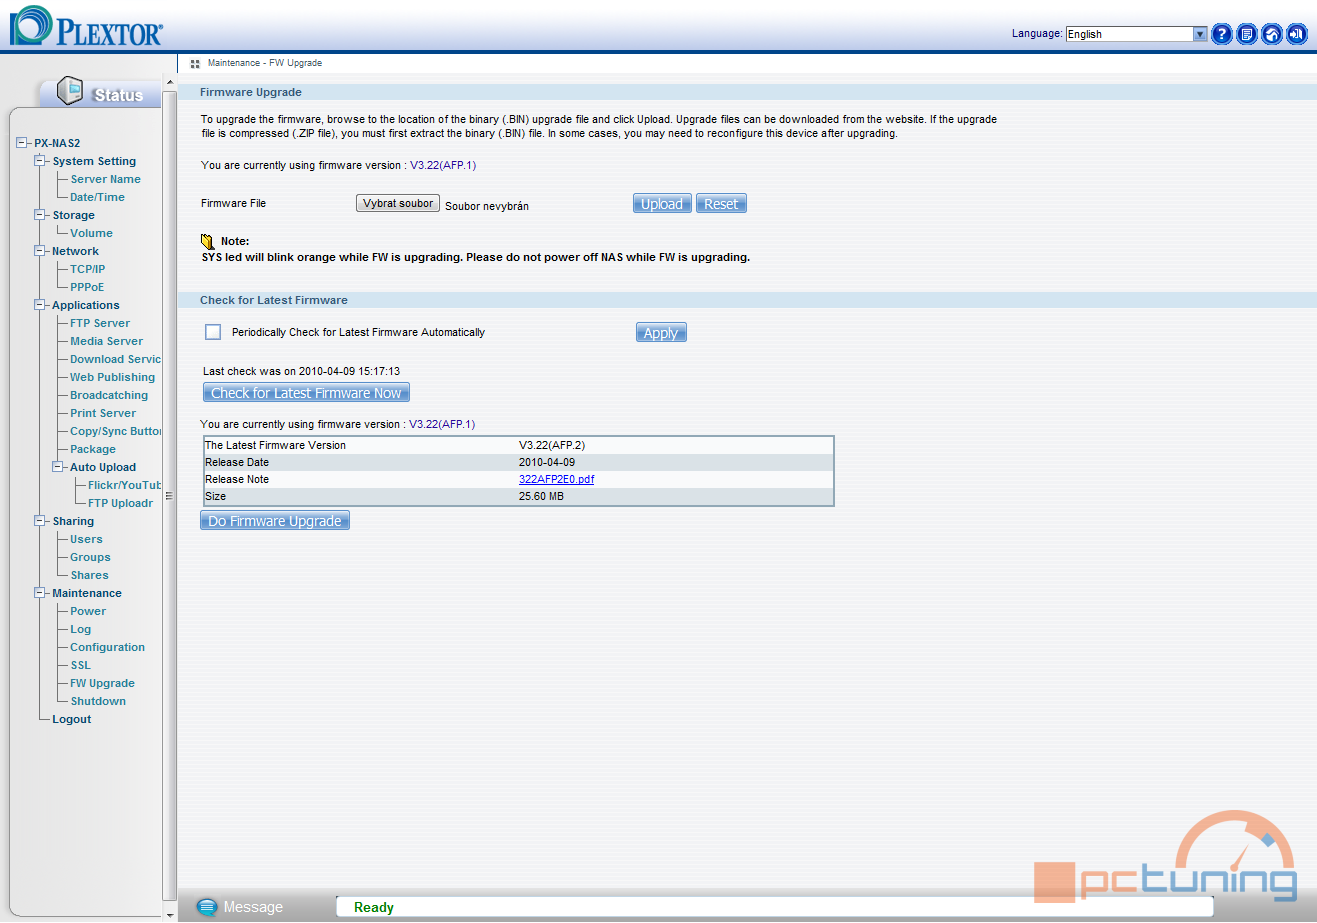Screen dimensions: 1317x923
Task: Open Log under Maintenance
Action: point(80,629)
